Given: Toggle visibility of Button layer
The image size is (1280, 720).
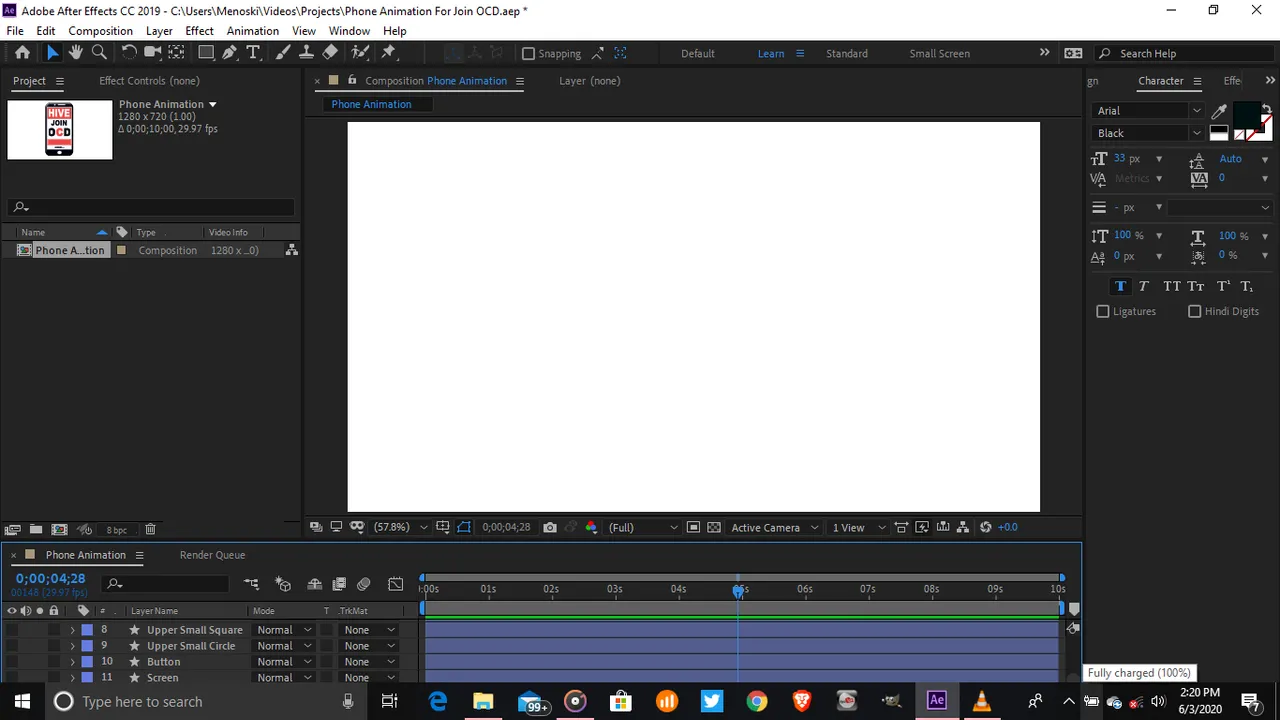Looking at the screenshot, I should coord(12,662).
